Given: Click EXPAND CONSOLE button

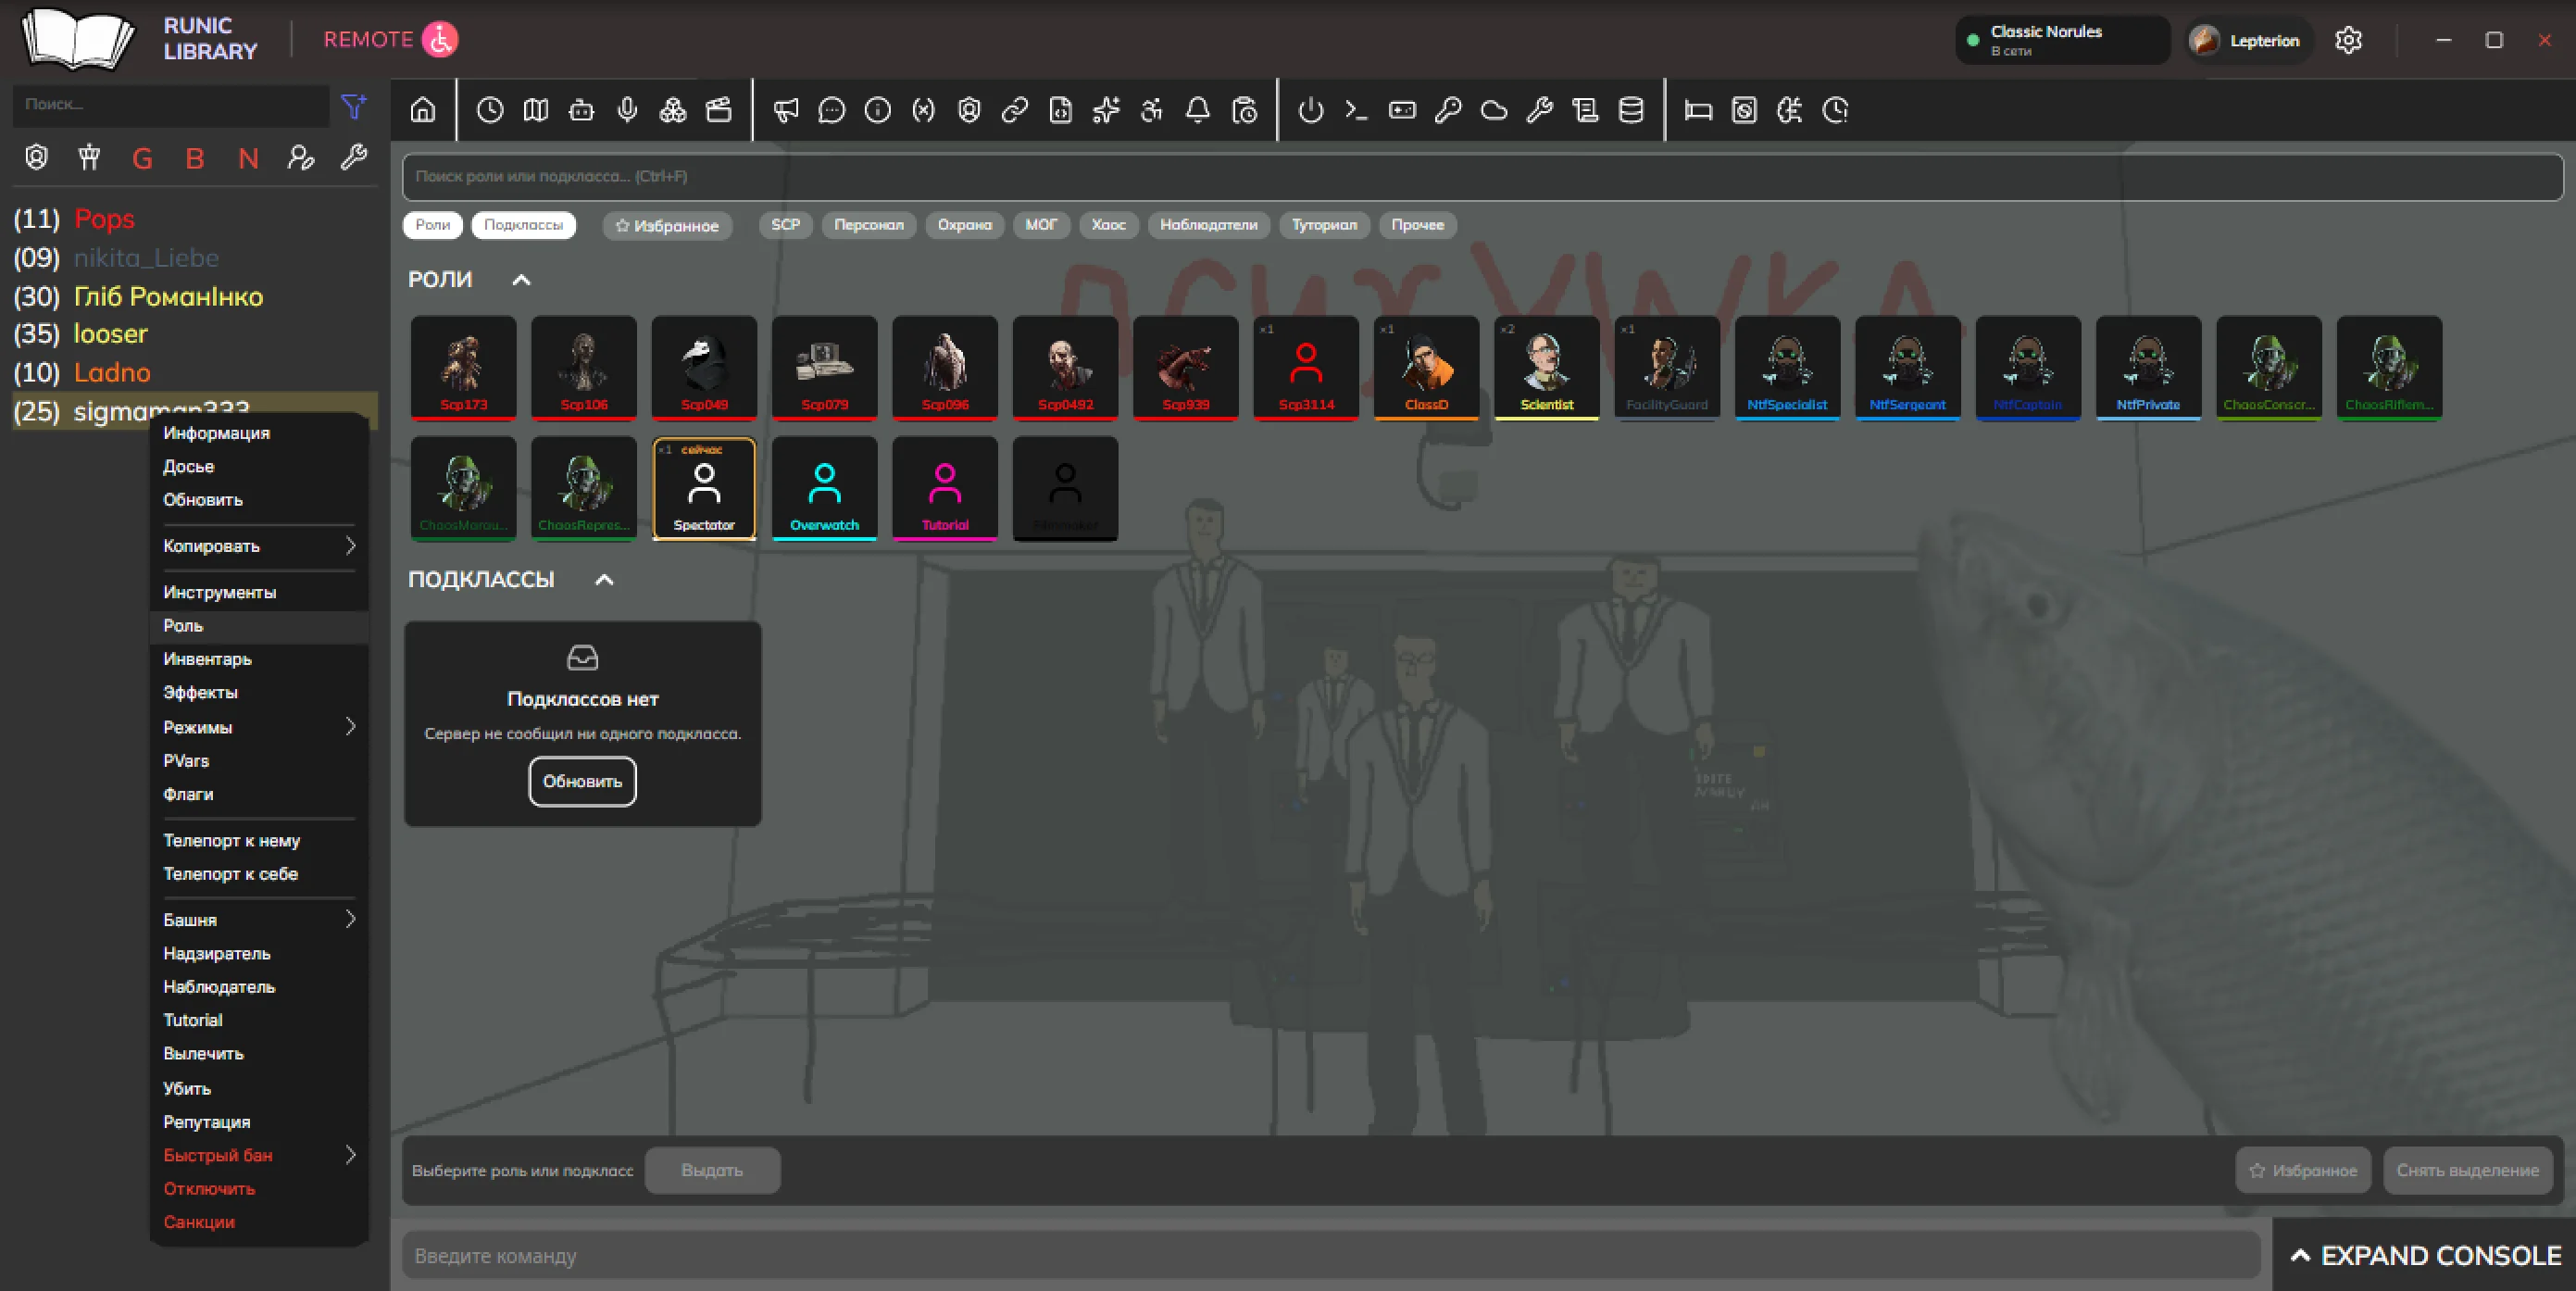Looking at the screenshot, I should pos(2424,1255).
